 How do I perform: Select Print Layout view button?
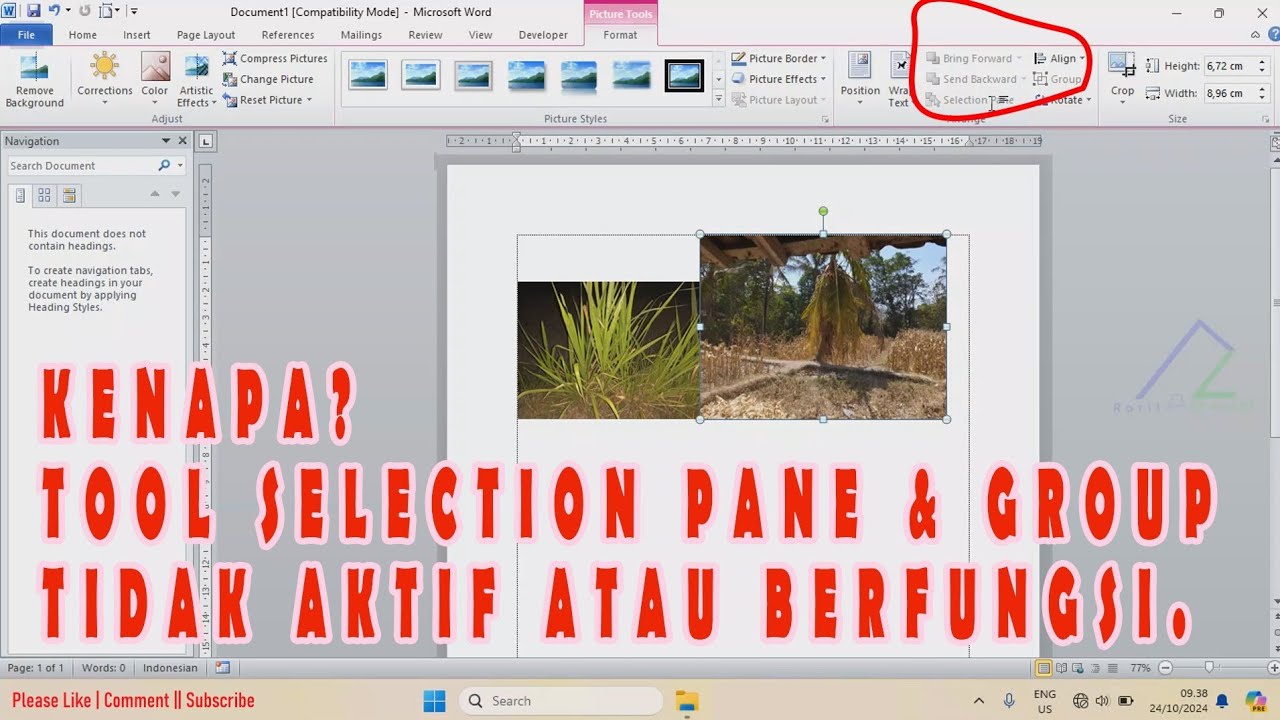pos(1044,668)
